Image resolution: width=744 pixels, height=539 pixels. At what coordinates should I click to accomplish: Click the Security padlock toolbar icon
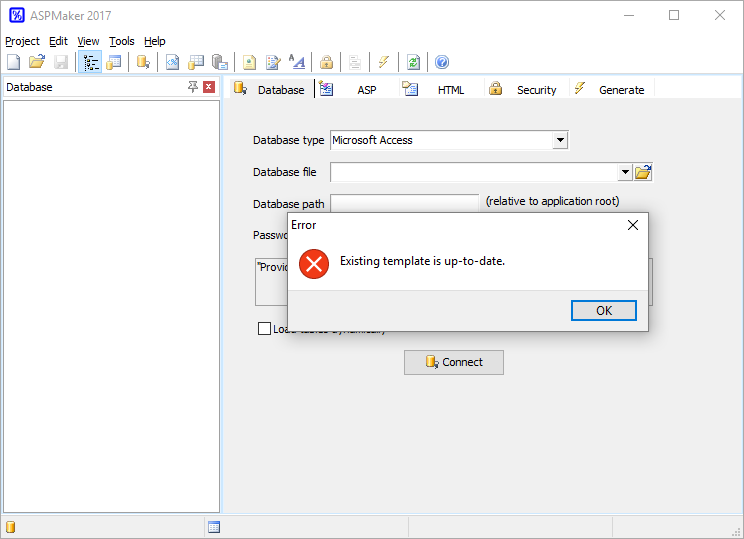coord(326,62)
